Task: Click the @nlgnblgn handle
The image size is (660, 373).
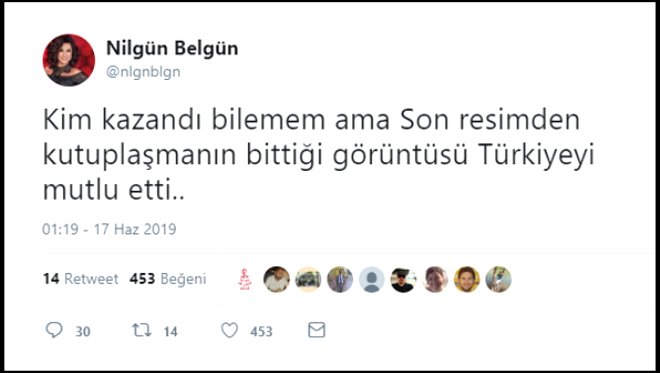Action: pyautogui.click(x=143, y=72)
